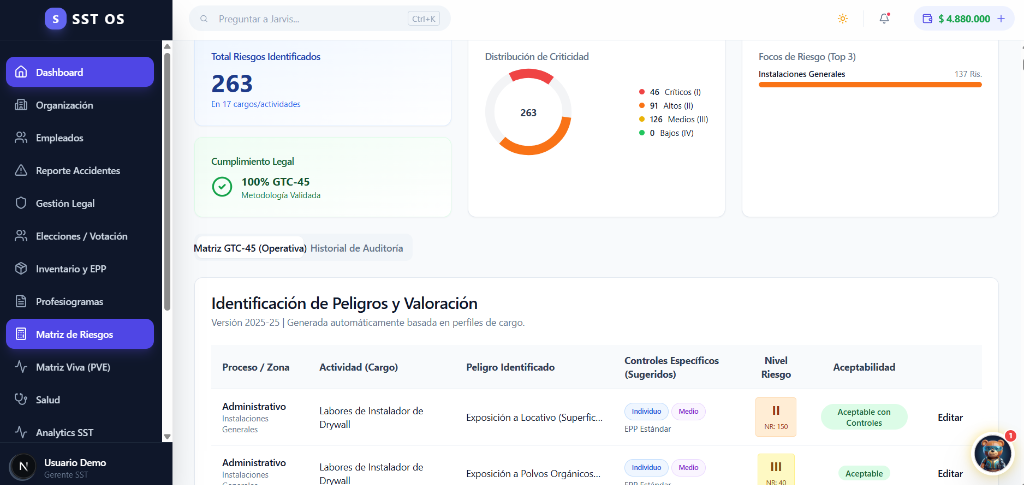Click the orange Instalaciones Generales risk bar

870,85
